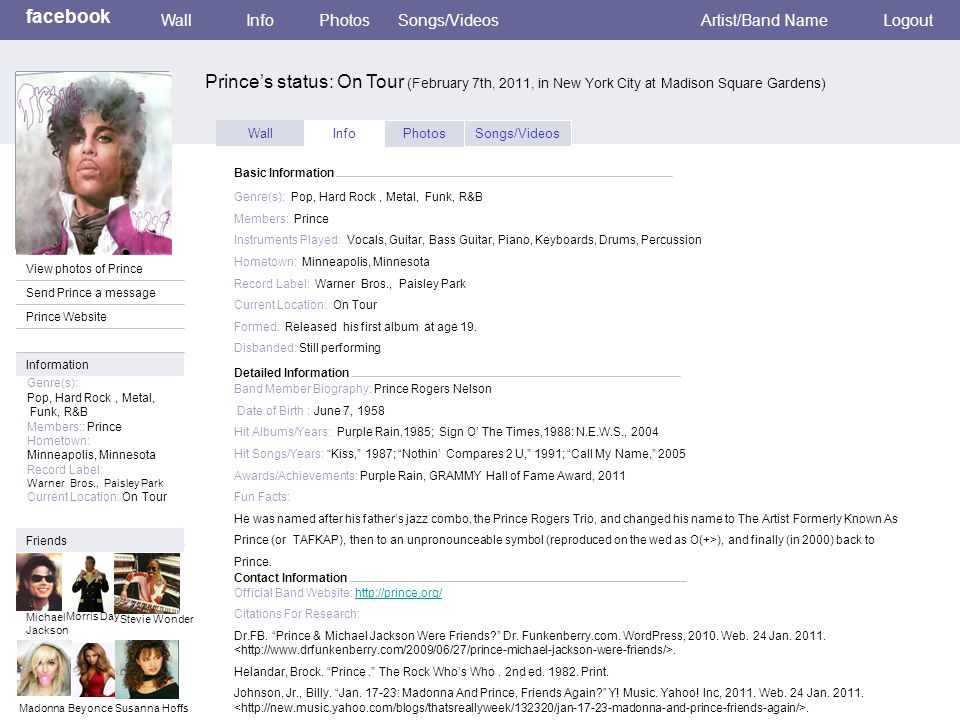The width and height of the screenshot is (960, 720).
Task: Open Songs/Videos in the top navigation bar
Action: [448, 20]
